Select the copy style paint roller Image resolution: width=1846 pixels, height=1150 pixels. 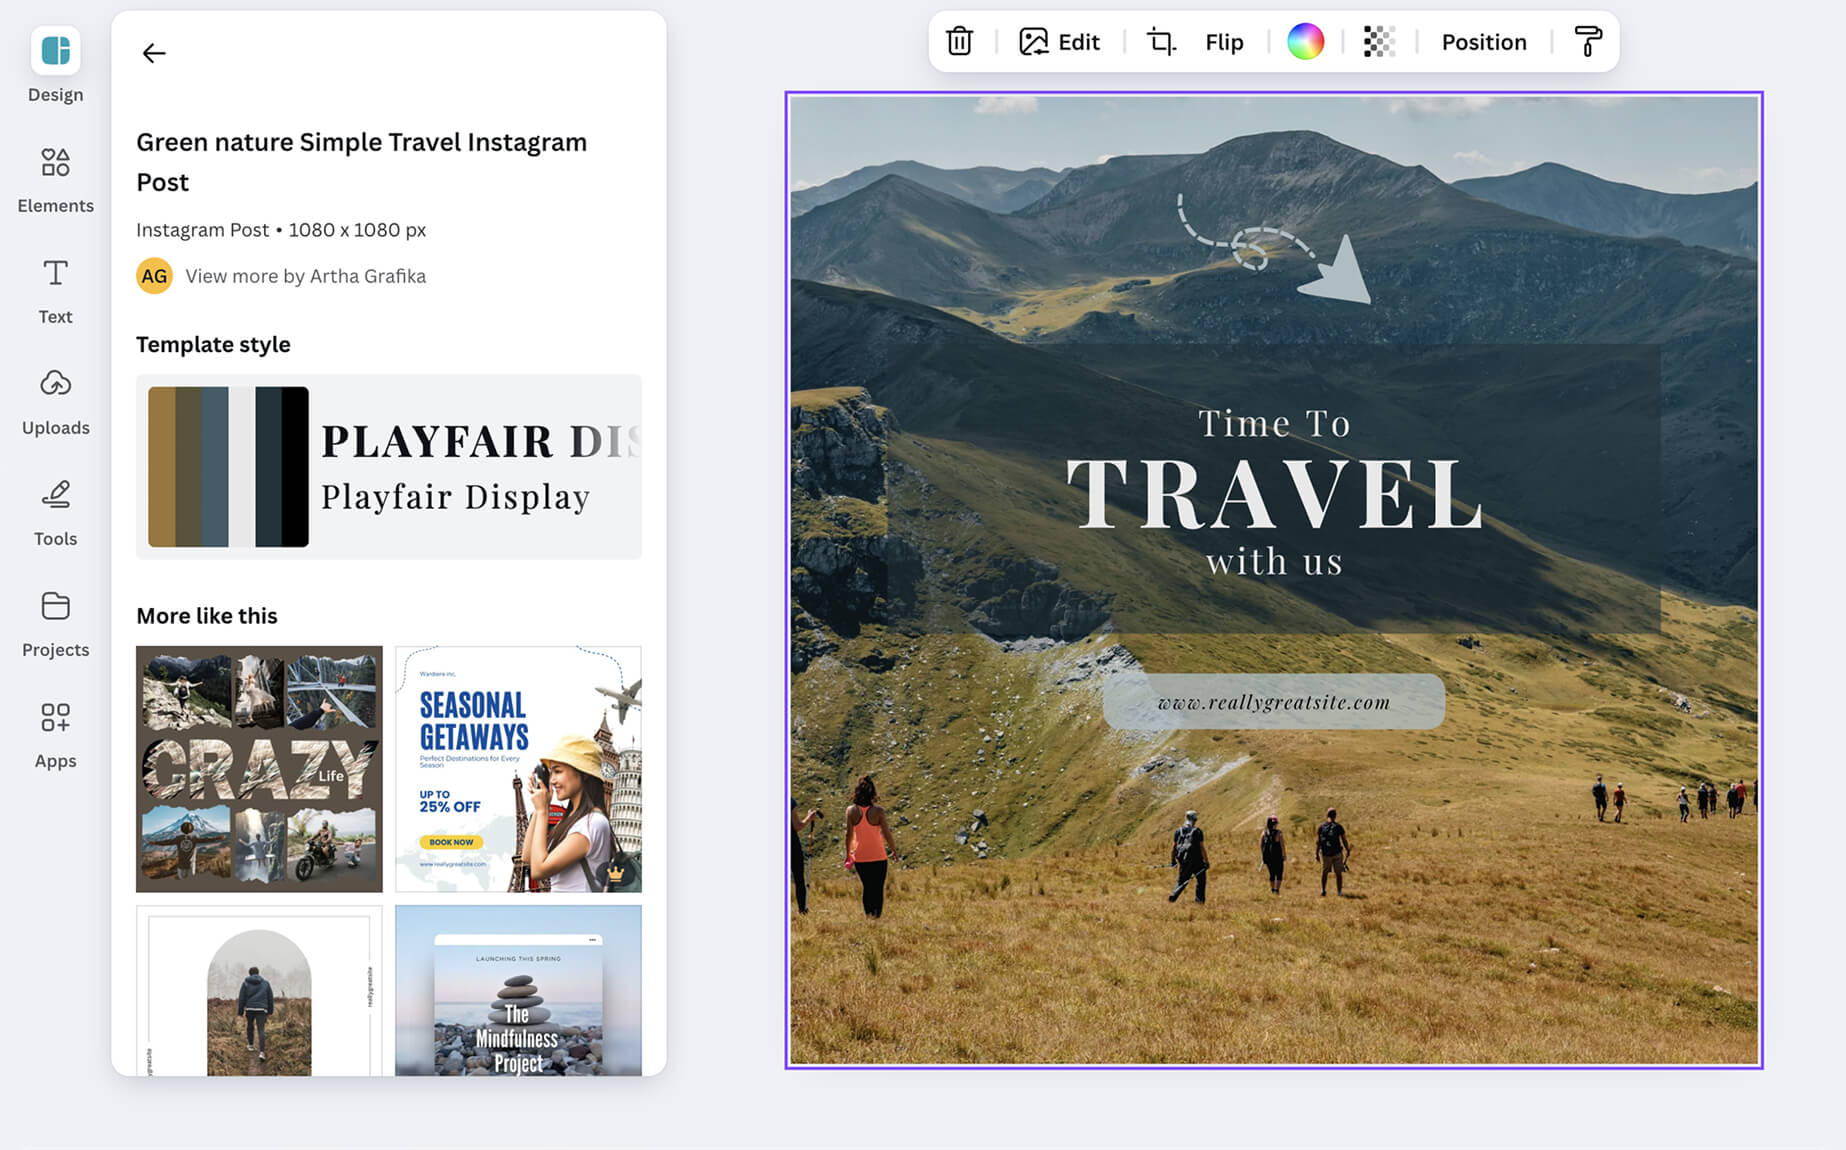pos(1587,42)
